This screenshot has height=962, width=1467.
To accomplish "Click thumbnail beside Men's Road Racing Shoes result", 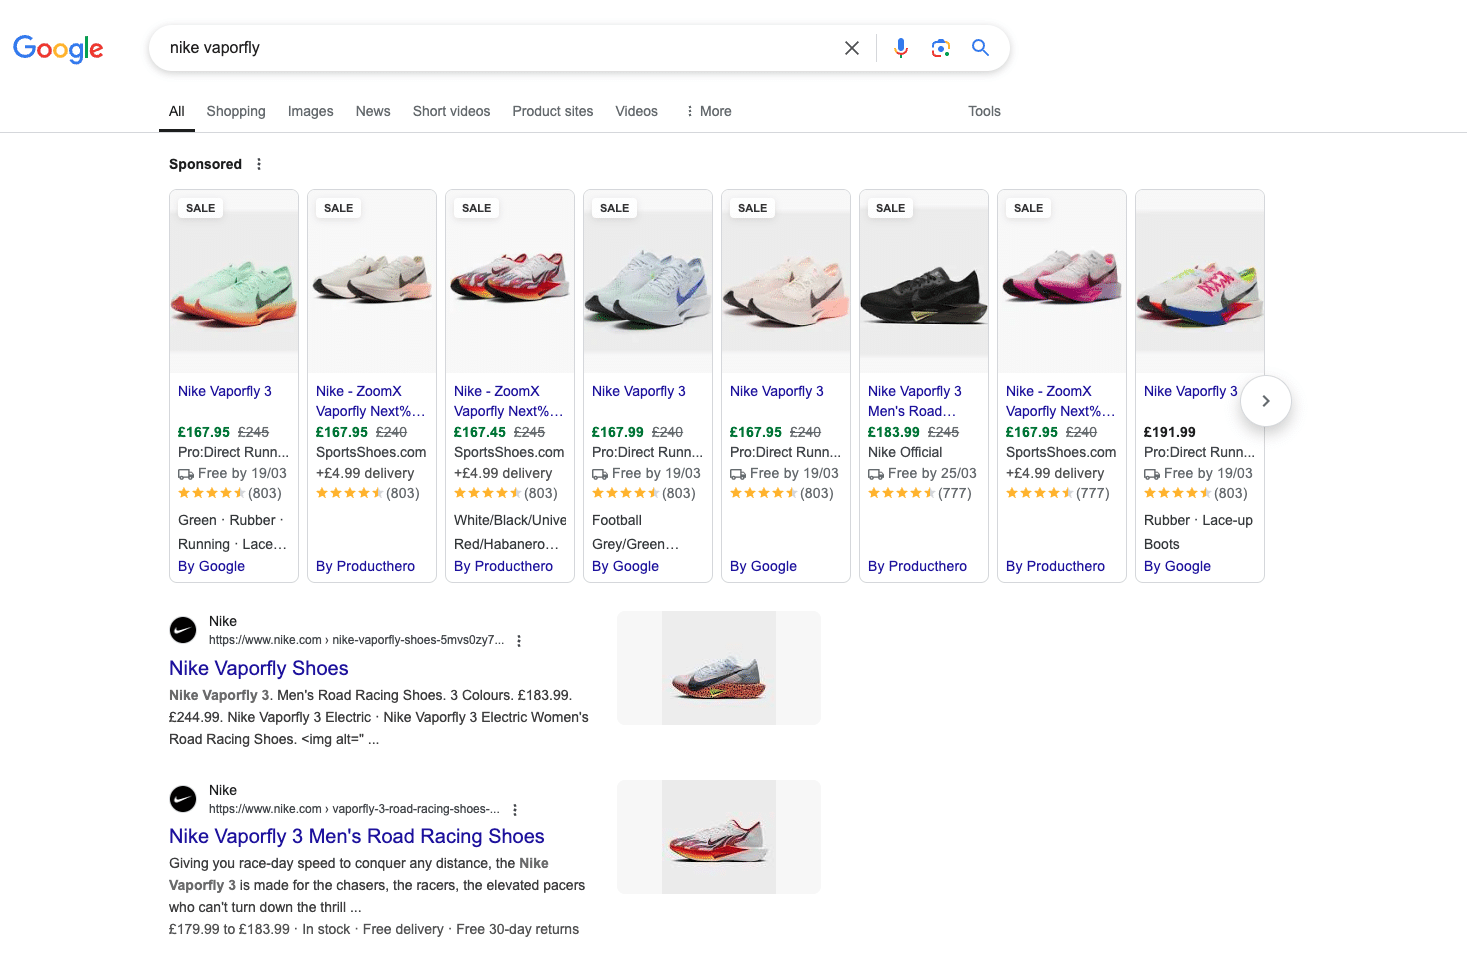I will pyautogui.click(x=719, y=837).
